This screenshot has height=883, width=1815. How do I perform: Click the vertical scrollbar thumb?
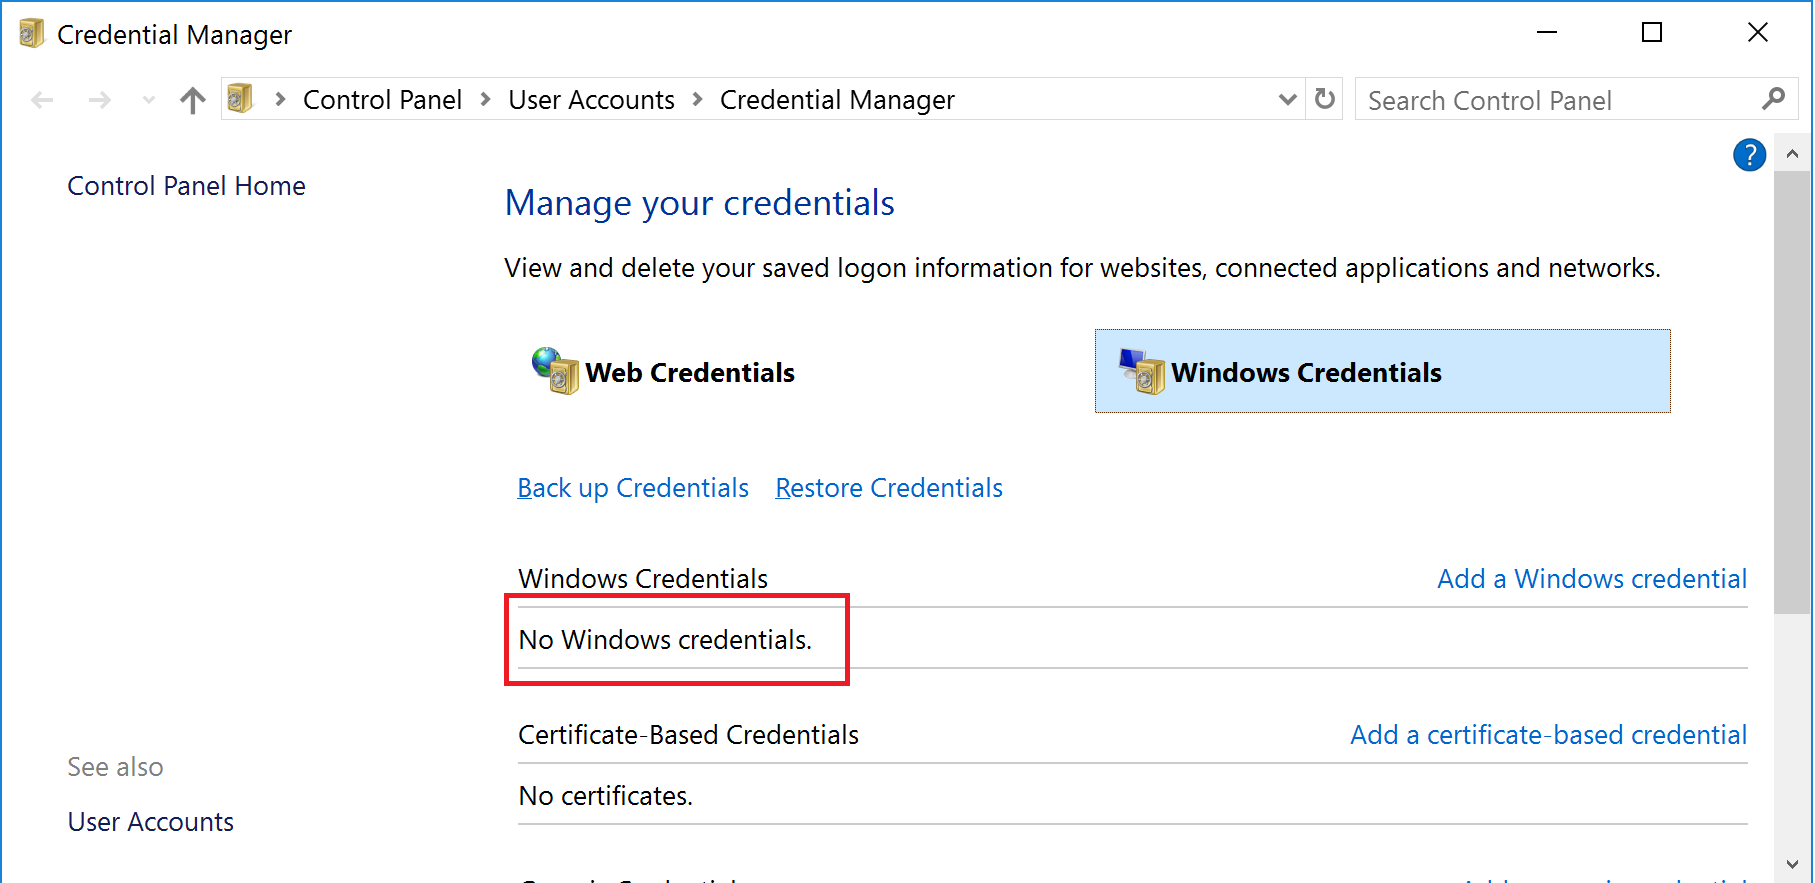[x=1792, y=392]
